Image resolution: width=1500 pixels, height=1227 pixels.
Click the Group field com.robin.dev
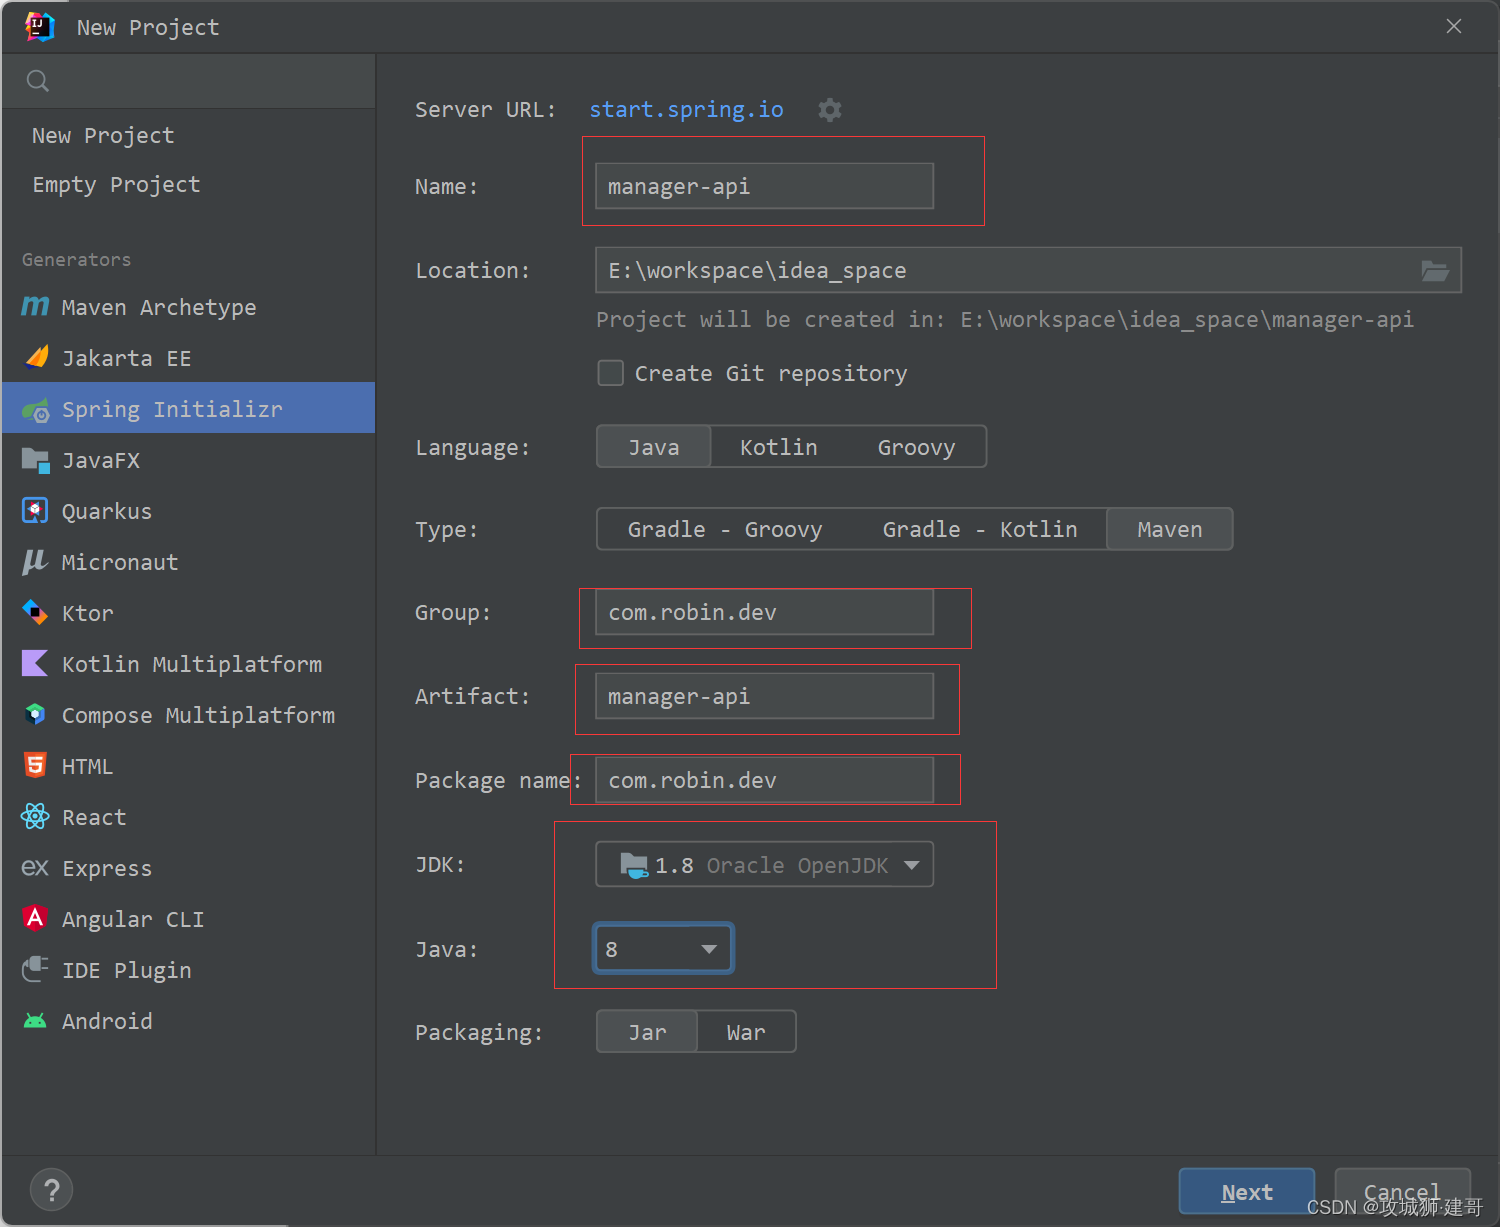point(765,612)
